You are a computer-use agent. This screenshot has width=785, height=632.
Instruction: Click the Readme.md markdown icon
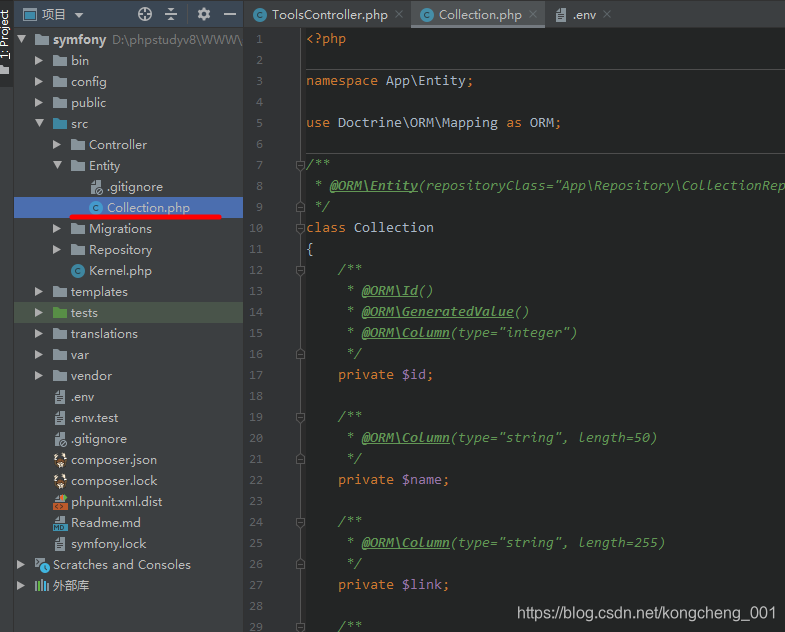60,523
